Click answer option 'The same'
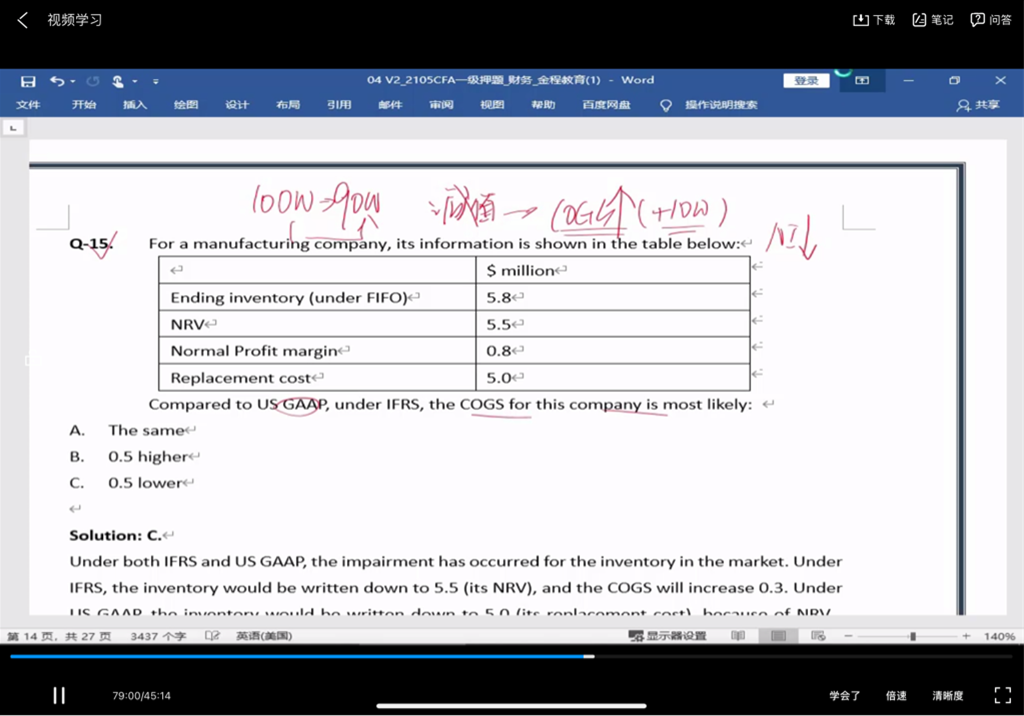Screen dimensions: 1024x716 pos(146,430)
